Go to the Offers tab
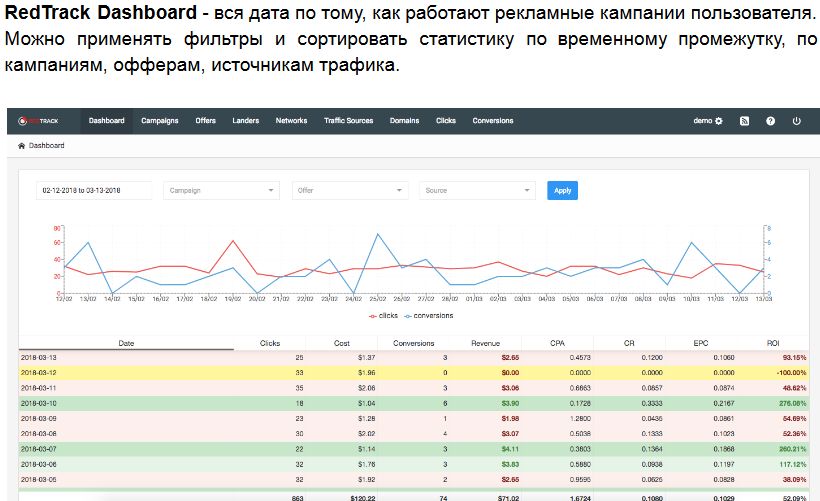This screenshot has width=820, height=501. [206, 121]
